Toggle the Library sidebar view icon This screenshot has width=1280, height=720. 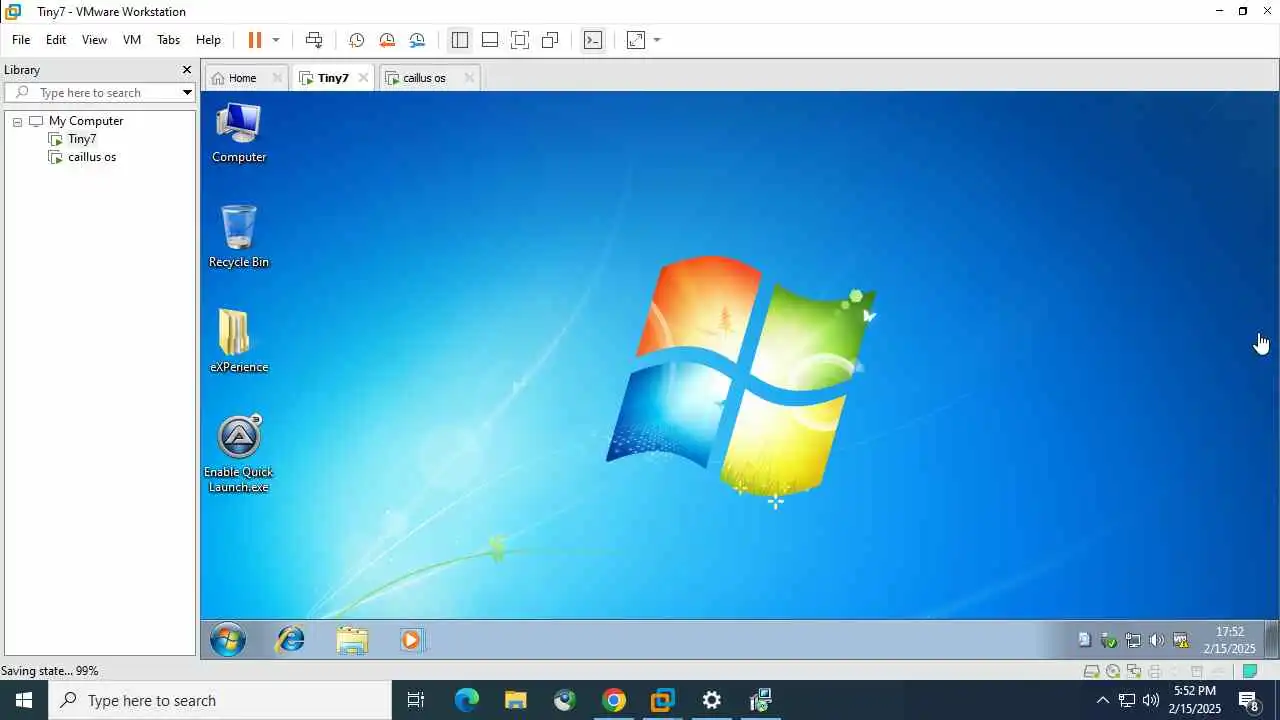[460, 40]
